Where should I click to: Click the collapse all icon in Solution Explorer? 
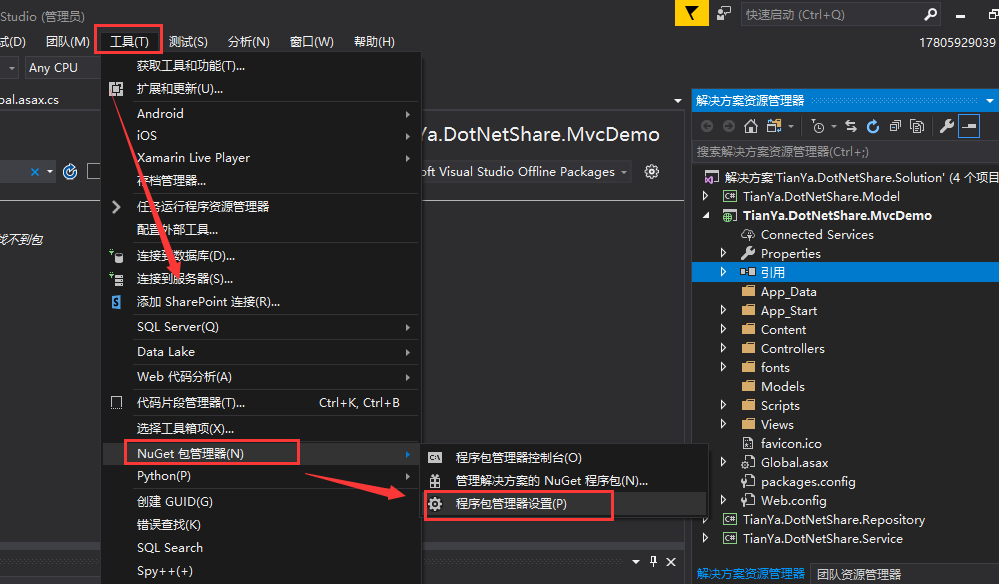coord(895,126)
